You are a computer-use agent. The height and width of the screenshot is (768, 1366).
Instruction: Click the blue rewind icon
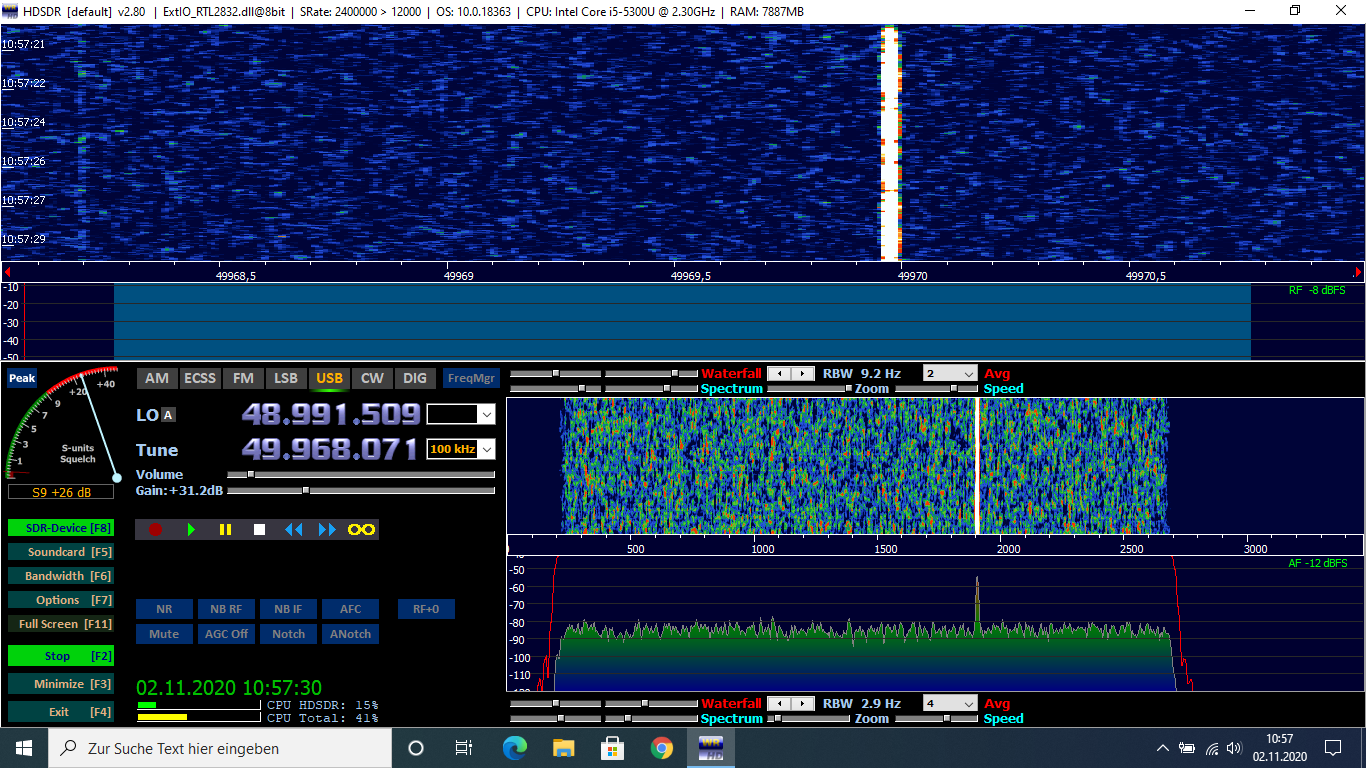(x=293, y=529)
